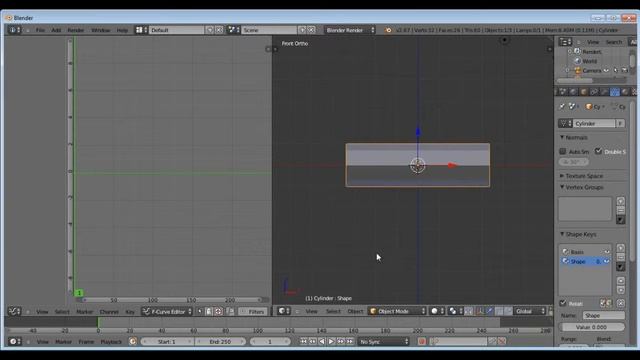
Task: Click the screen layout browse icon
Action: point(141,30)
